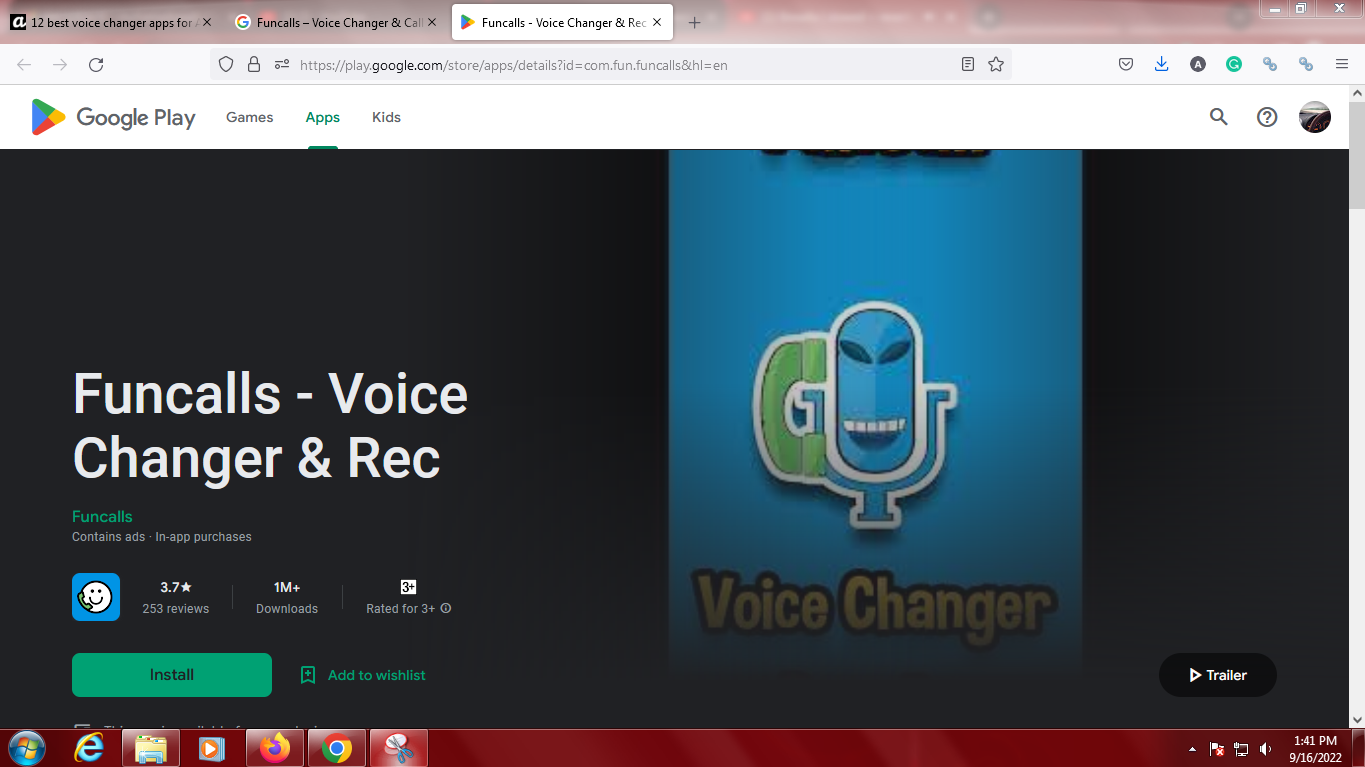This screenshot has width=1365, height=767.
Task: Click the second blue chain-link extension icon
Action: pos(1306,64)
